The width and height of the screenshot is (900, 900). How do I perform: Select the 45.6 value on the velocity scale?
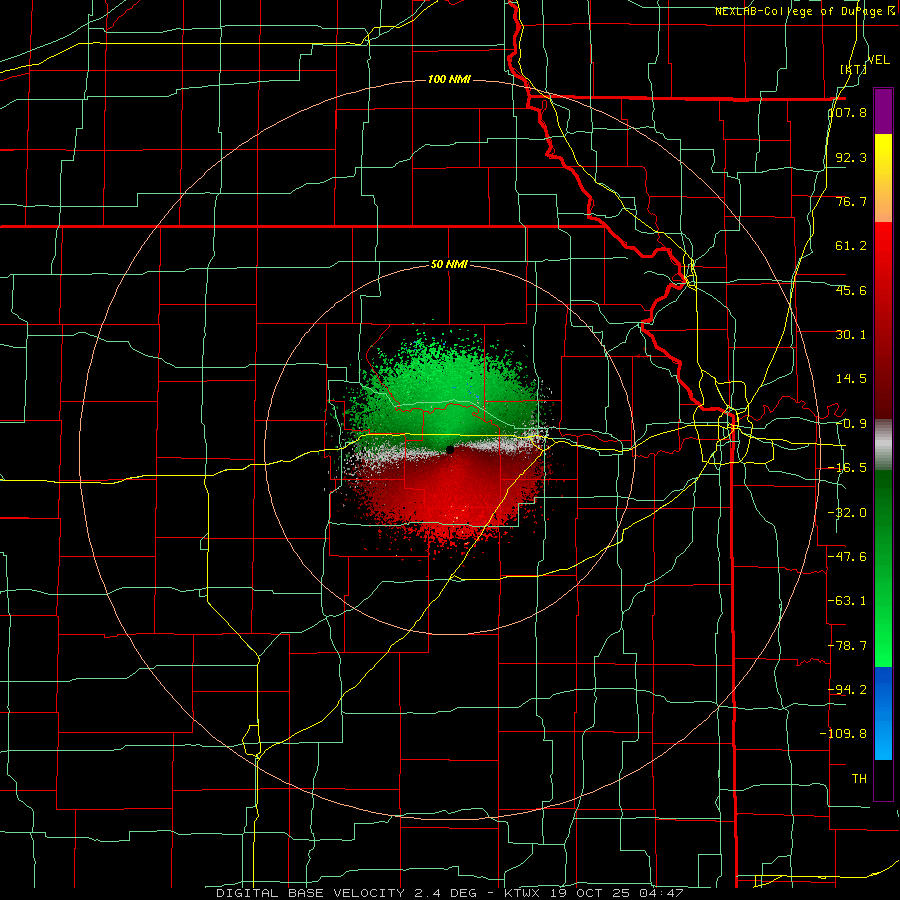[851, 290]
